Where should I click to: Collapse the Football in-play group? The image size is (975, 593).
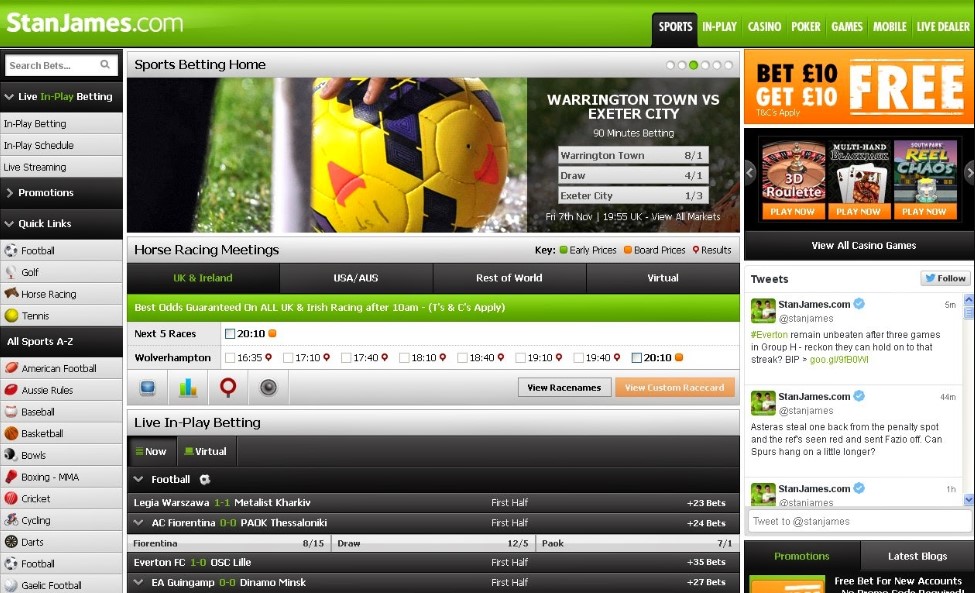pyautogui.click(x=139, y=479)
